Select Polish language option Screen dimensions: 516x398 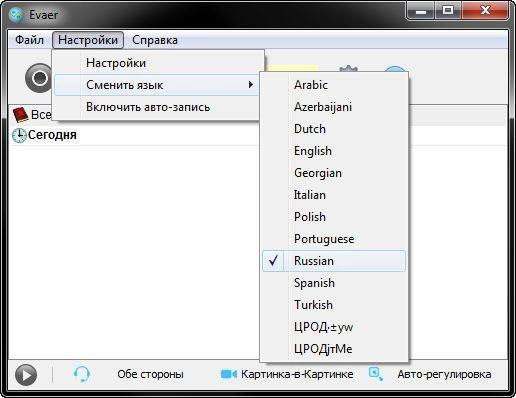click(334, 217)
